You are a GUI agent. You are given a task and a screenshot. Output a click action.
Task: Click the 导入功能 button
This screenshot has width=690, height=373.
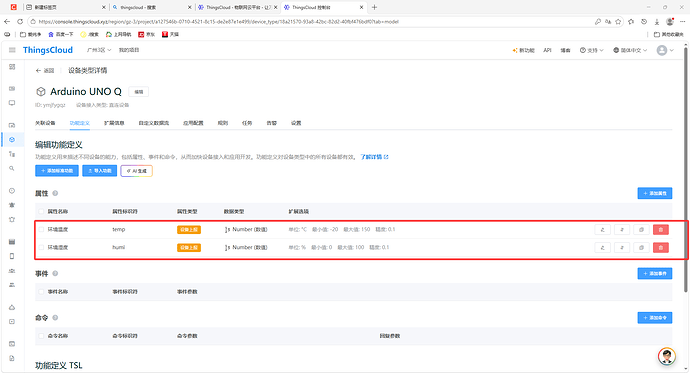[x=99, y=171]
